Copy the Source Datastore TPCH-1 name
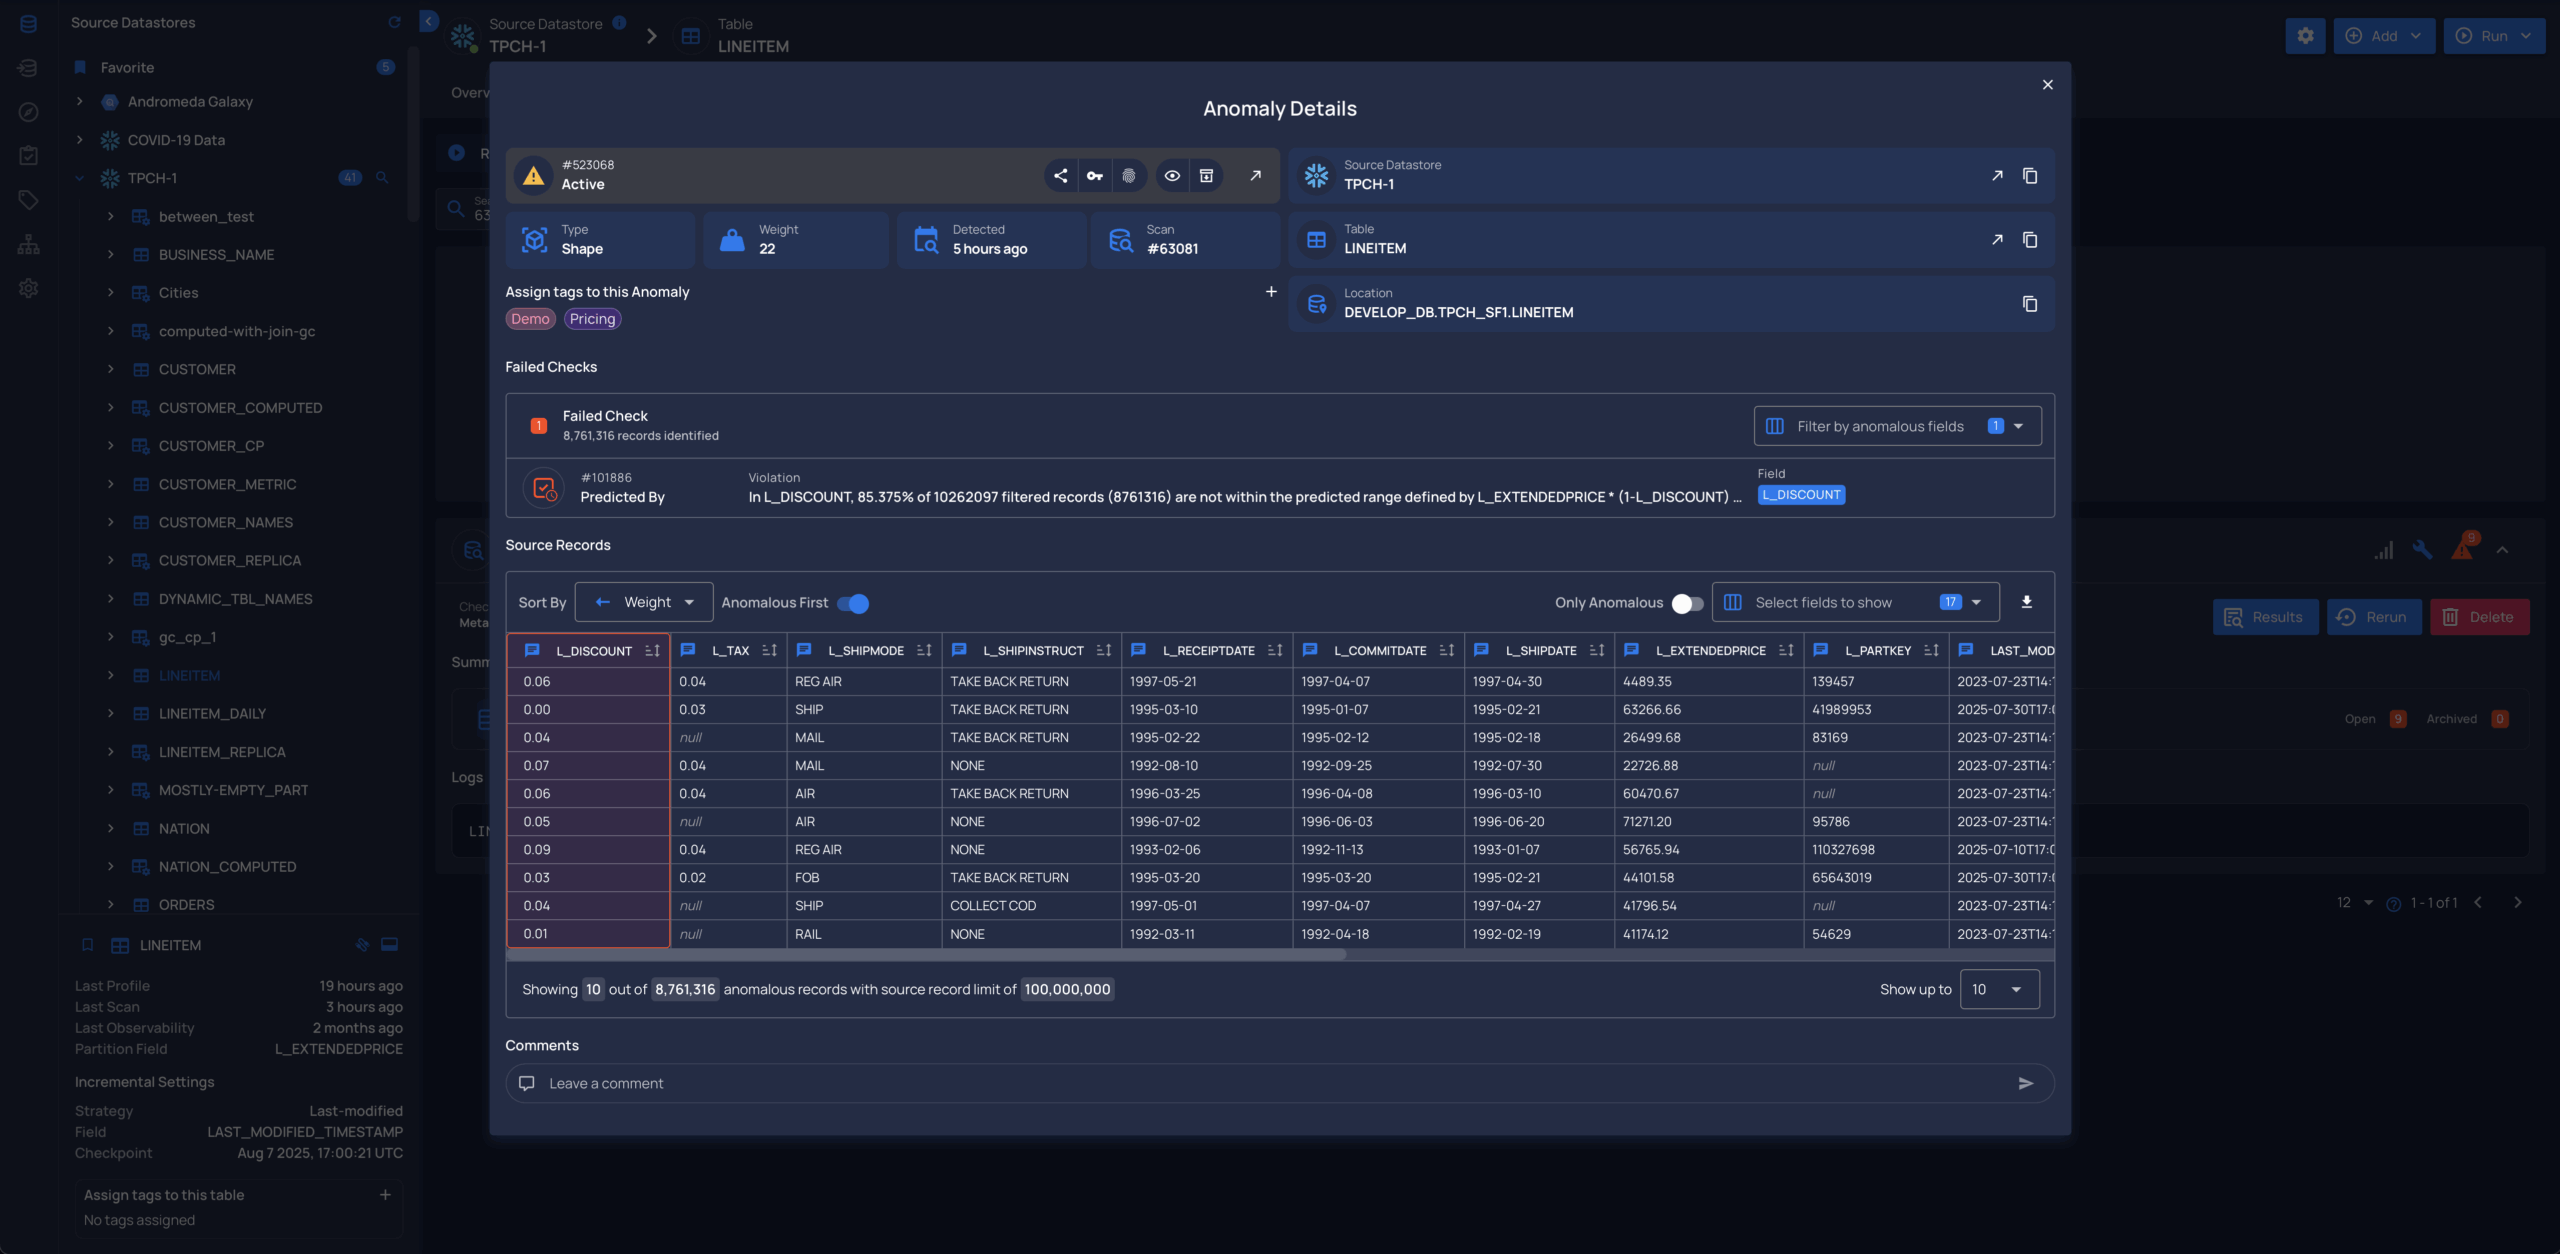2560x1254 pixels. coord(2030,176)
